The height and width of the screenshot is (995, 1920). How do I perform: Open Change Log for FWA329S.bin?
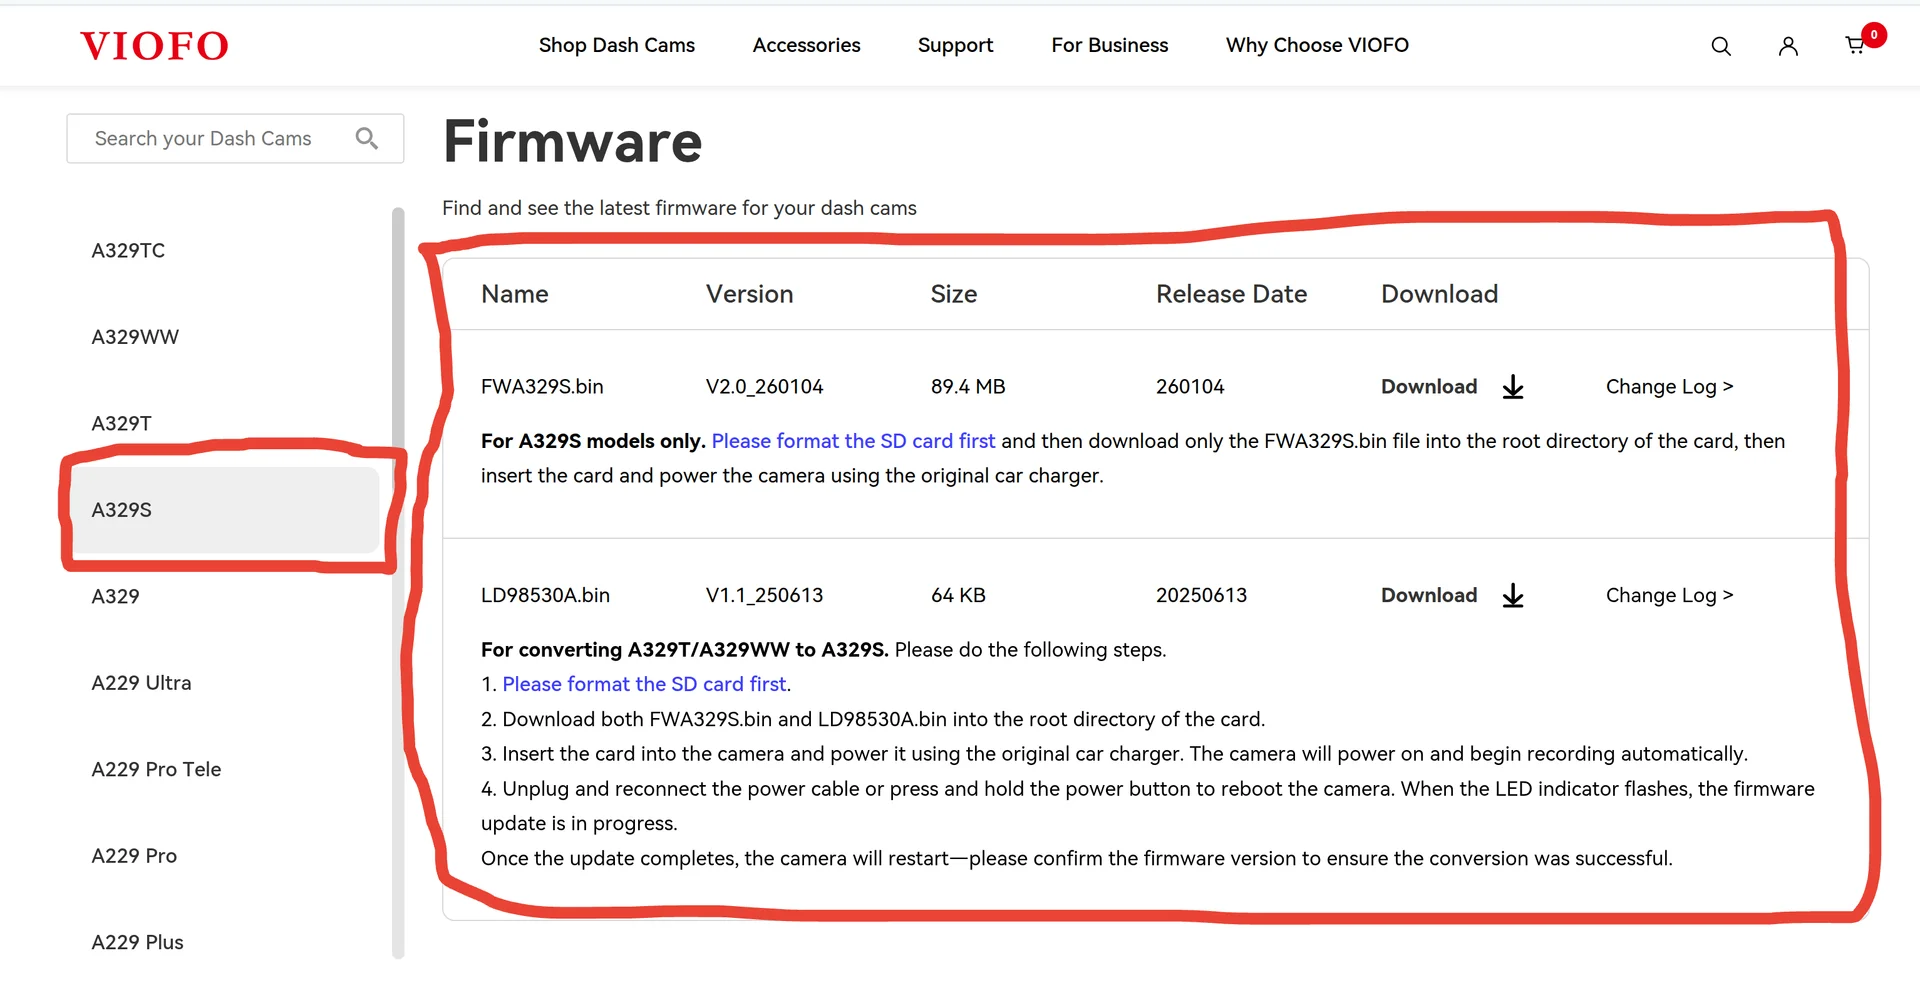click(1669, 387)
